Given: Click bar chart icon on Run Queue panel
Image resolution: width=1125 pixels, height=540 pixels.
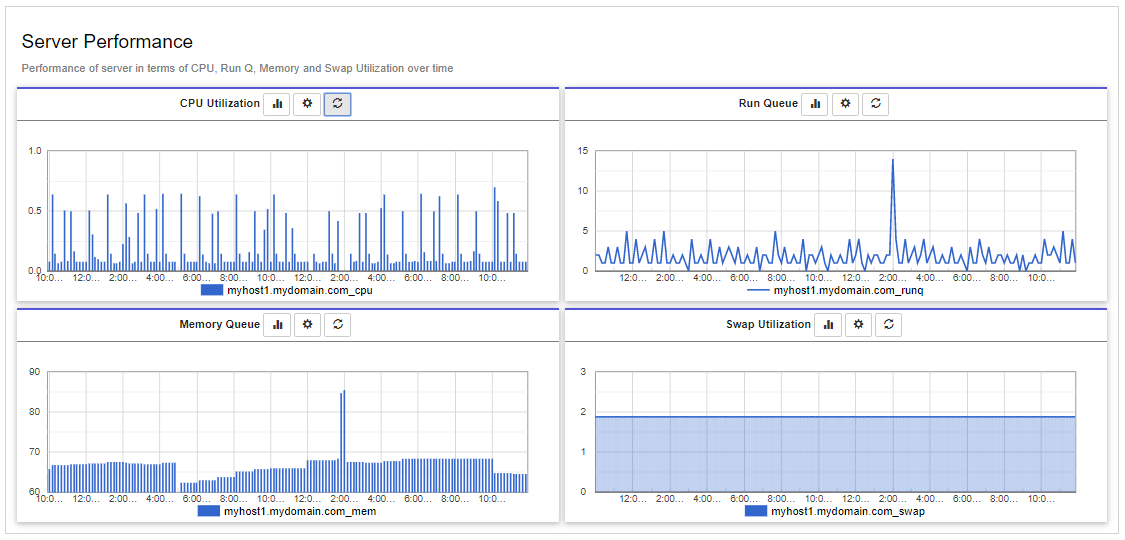Looking at the screenshot, I should 815,104.
